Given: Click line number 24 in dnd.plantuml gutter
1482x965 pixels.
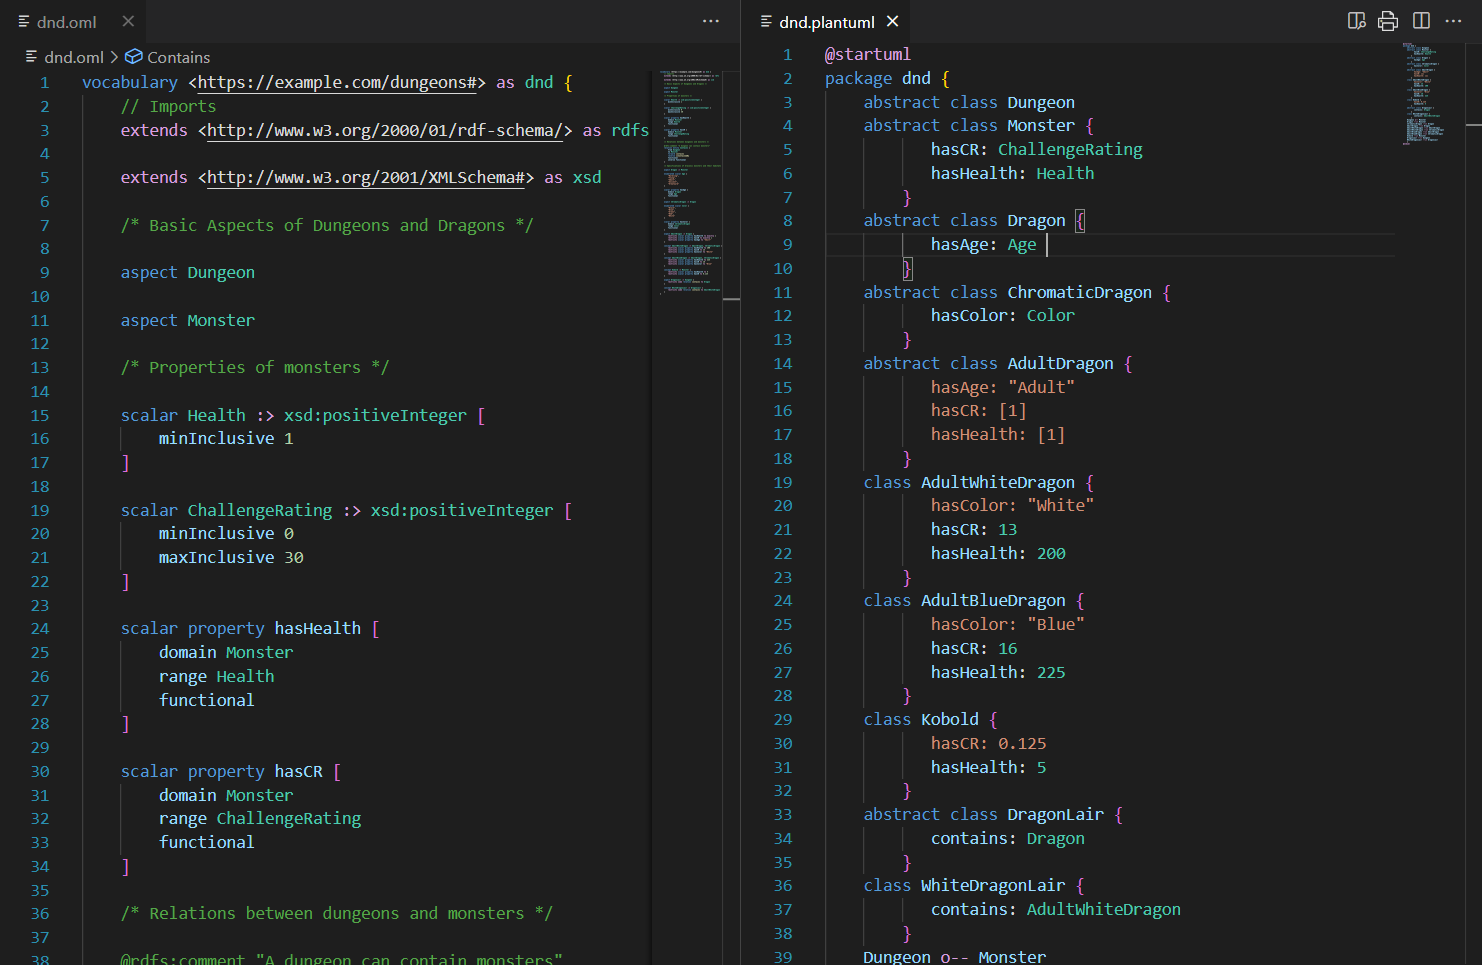Looking at the screenshot, I should 783,600.
